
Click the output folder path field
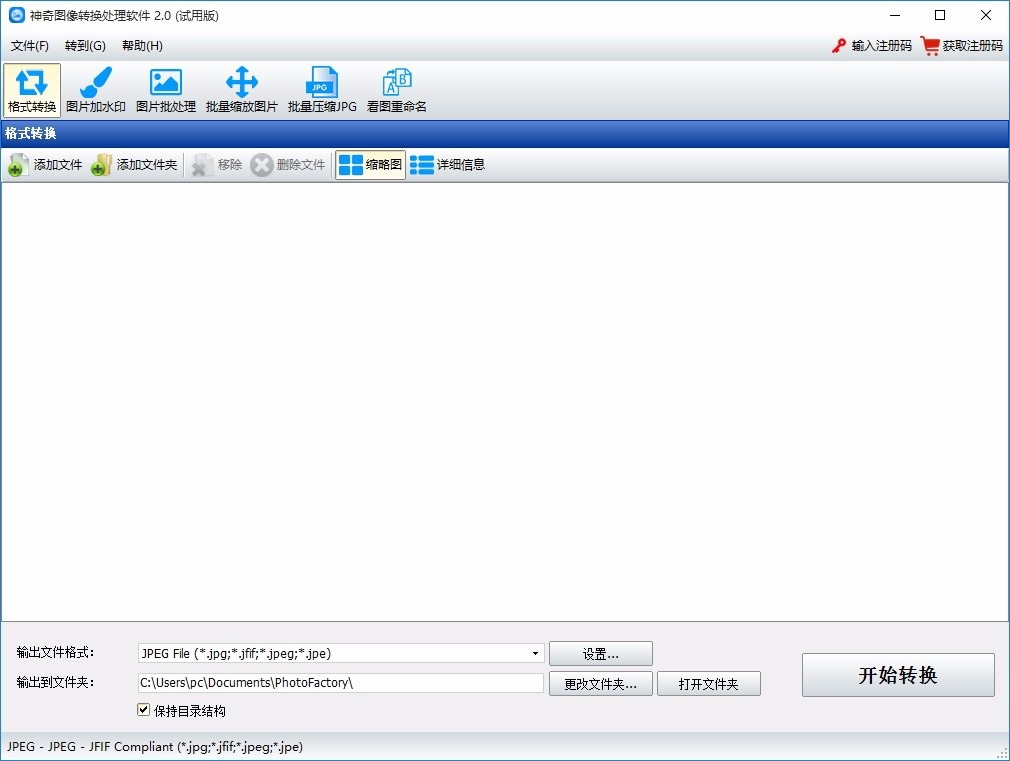[340, 683]
